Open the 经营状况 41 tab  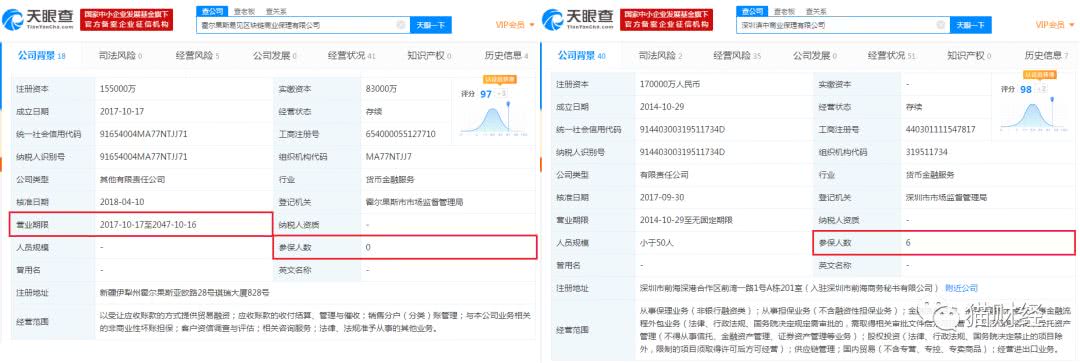(352, 55)
